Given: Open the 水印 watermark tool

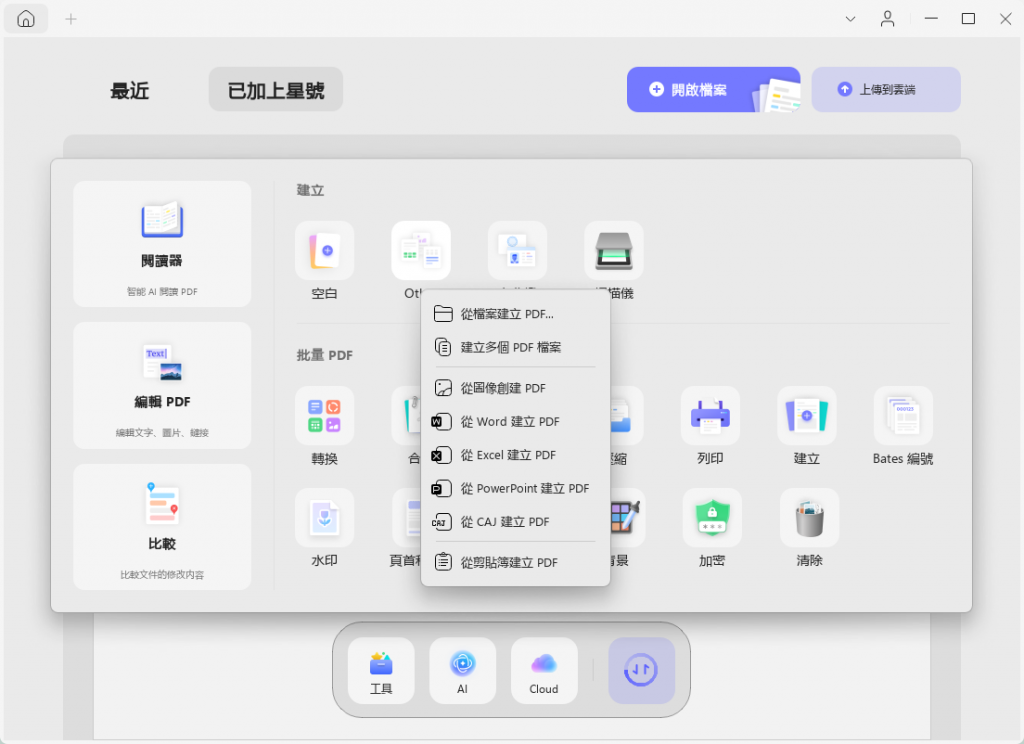Looking at the screenshot, I should click(x=325, y=518).
